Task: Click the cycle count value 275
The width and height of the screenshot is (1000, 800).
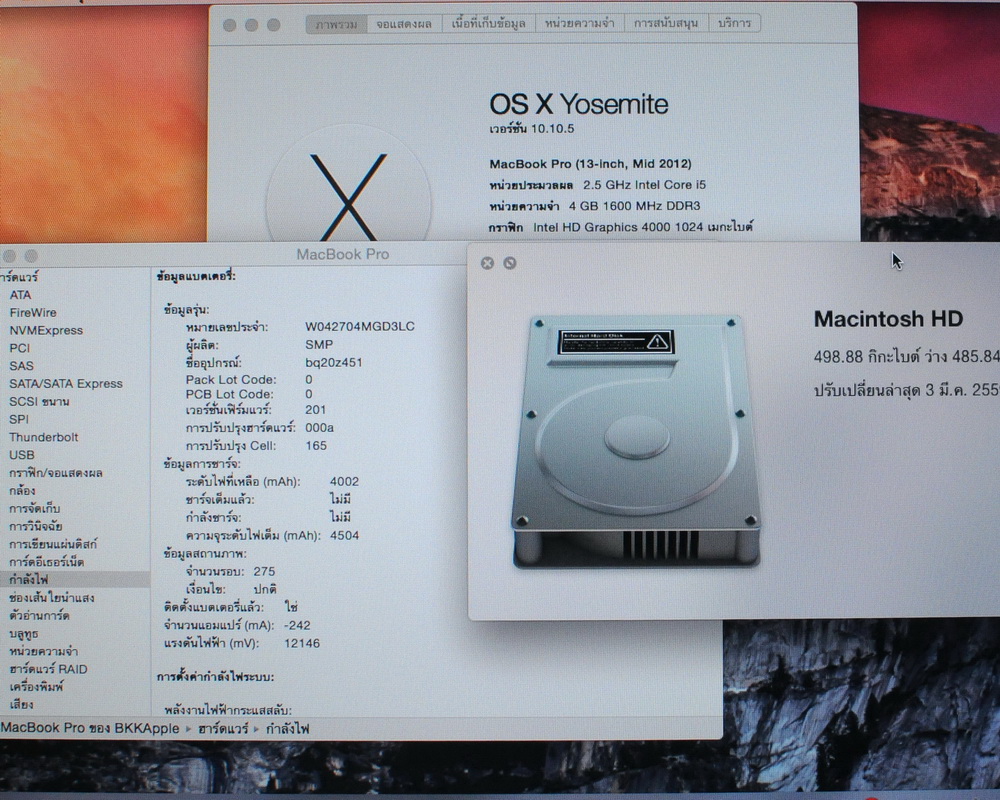Action: (264, 572)
